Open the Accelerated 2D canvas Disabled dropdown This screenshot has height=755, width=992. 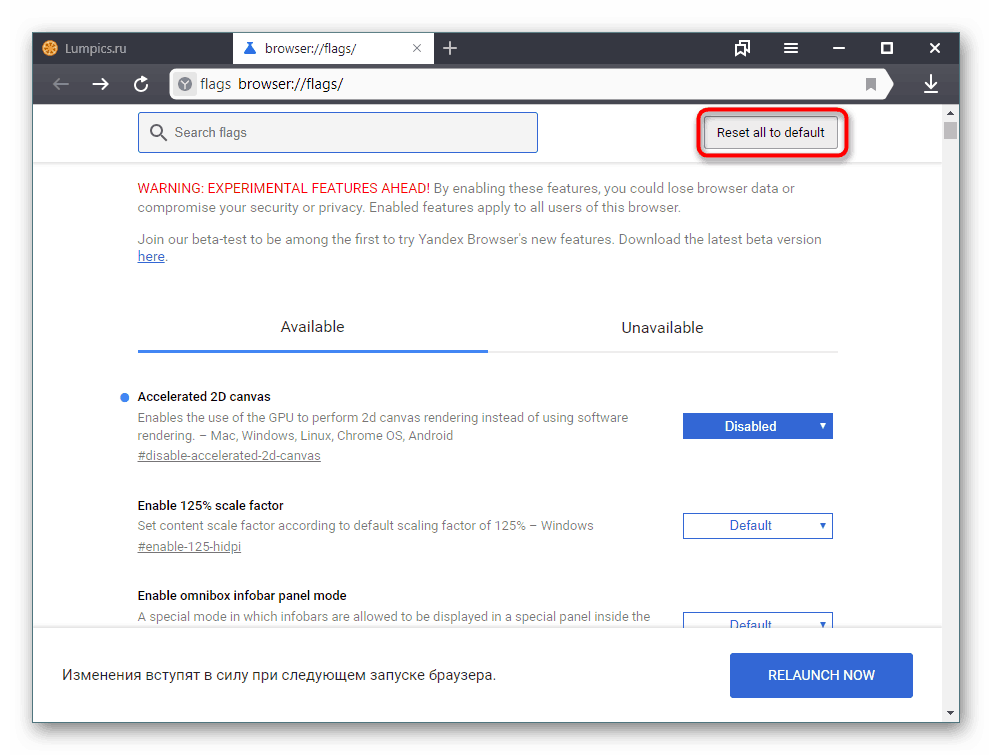click(x=757, y=425)
